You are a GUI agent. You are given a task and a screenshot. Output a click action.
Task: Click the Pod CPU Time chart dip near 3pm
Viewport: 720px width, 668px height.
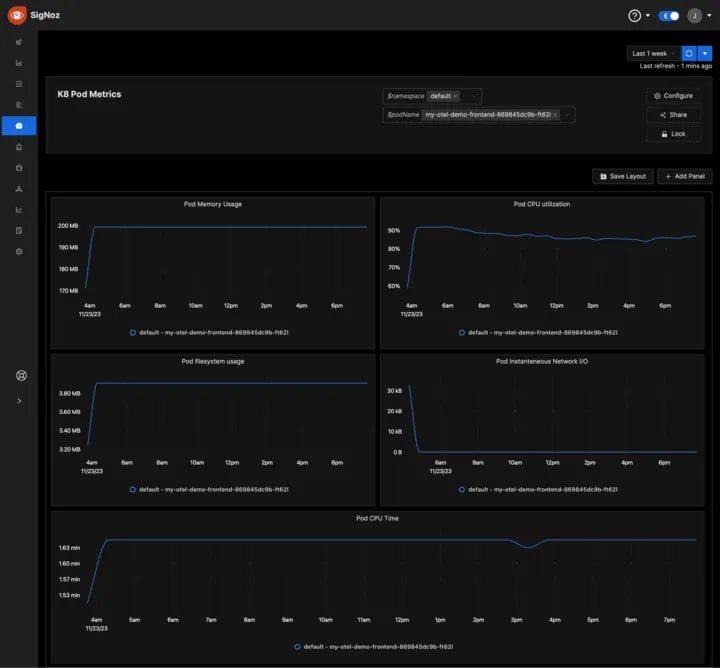[x=529, y=547]
